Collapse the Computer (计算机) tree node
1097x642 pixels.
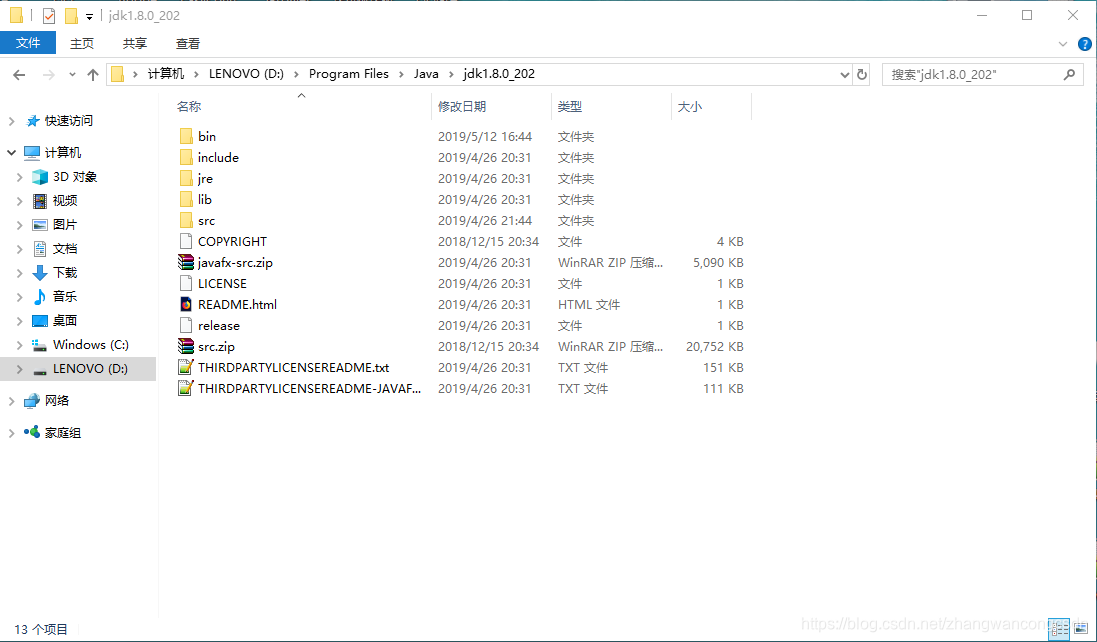click(x=11, y=152)
